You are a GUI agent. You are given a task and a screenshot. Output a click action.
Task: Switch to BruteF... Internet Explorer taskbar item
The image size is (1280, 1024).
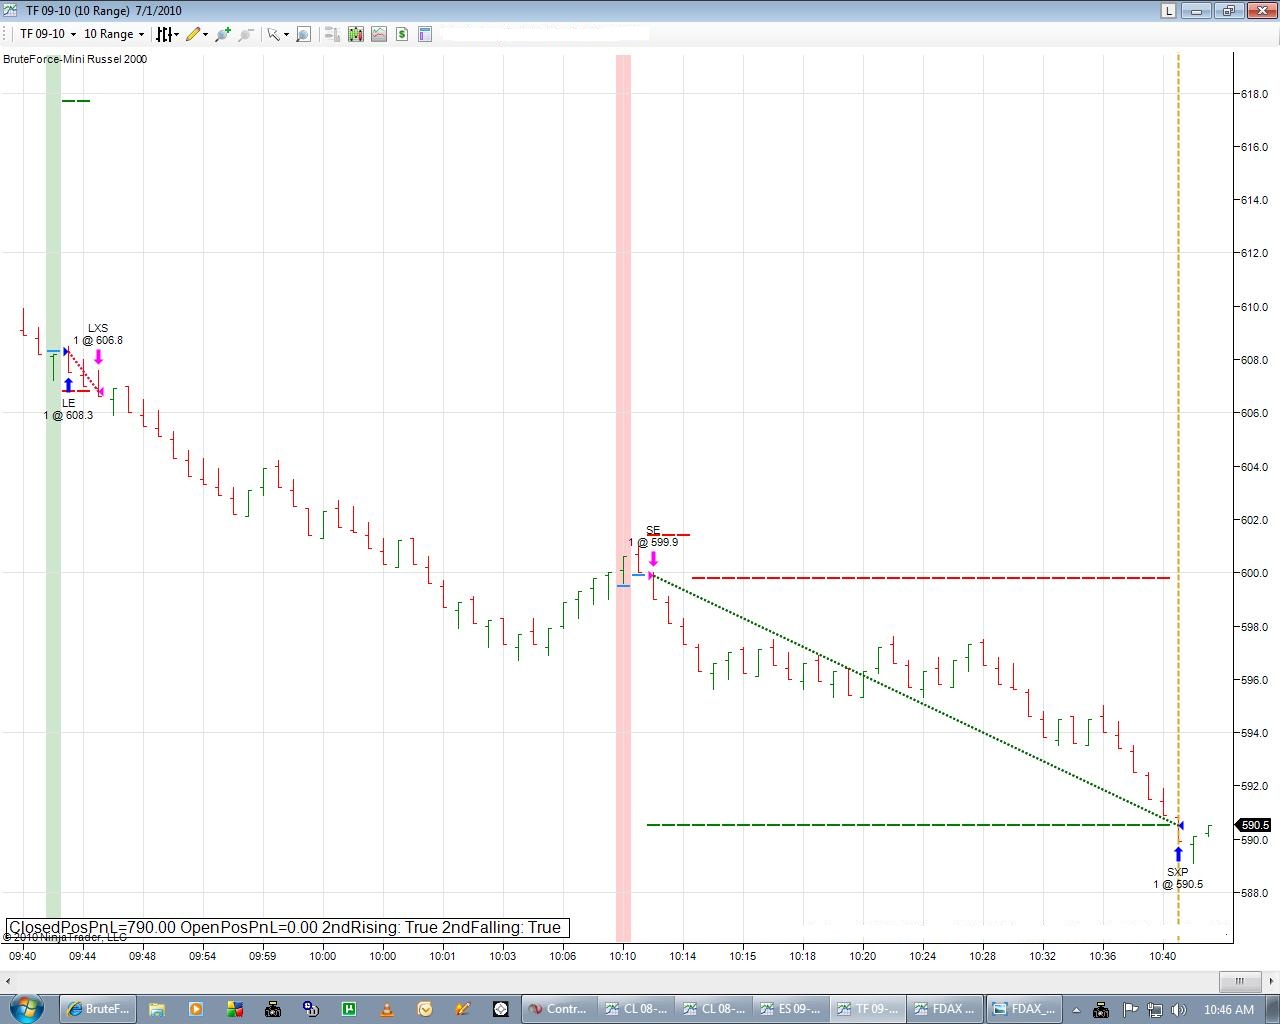click(97, 1008)
